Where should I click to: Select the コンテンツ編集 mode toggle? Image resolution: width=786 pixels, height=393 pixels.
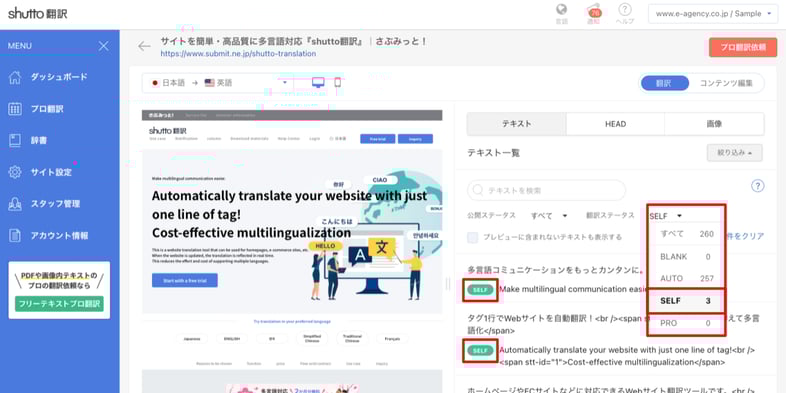point(726,83)
